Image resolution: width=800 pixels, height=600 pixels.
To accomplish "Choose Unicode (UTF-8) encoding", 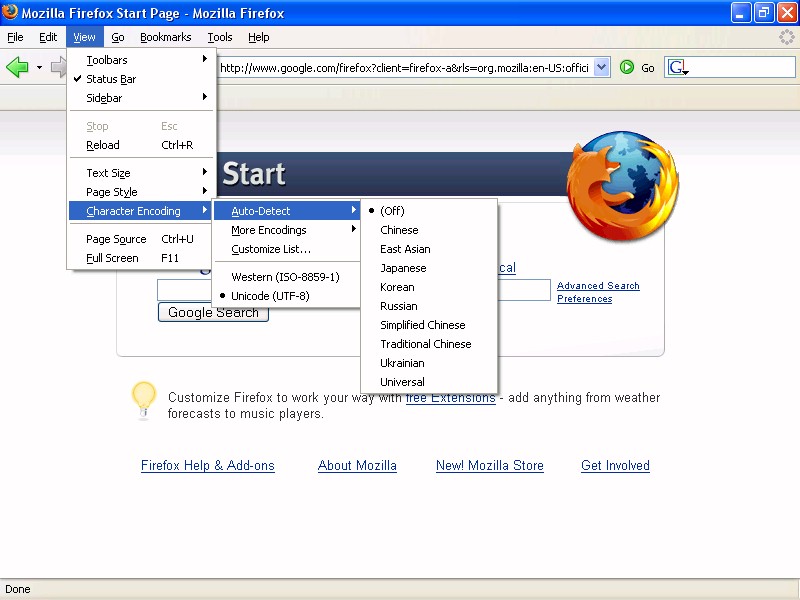I will pos(286,296).
